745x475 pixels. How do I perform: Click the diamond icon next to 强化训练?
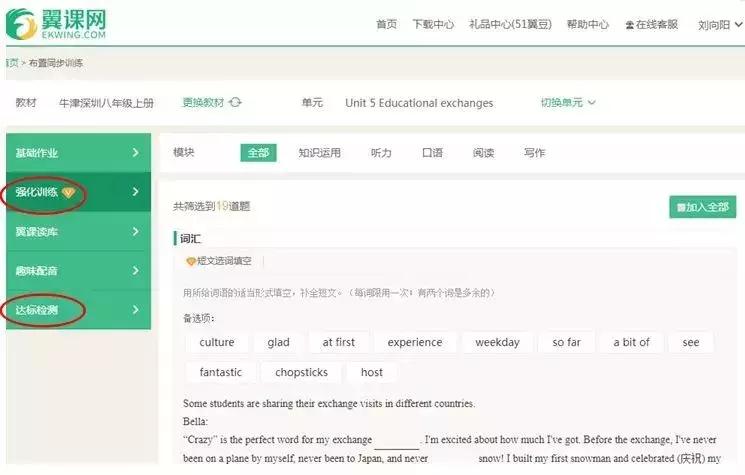click(68, 192)
